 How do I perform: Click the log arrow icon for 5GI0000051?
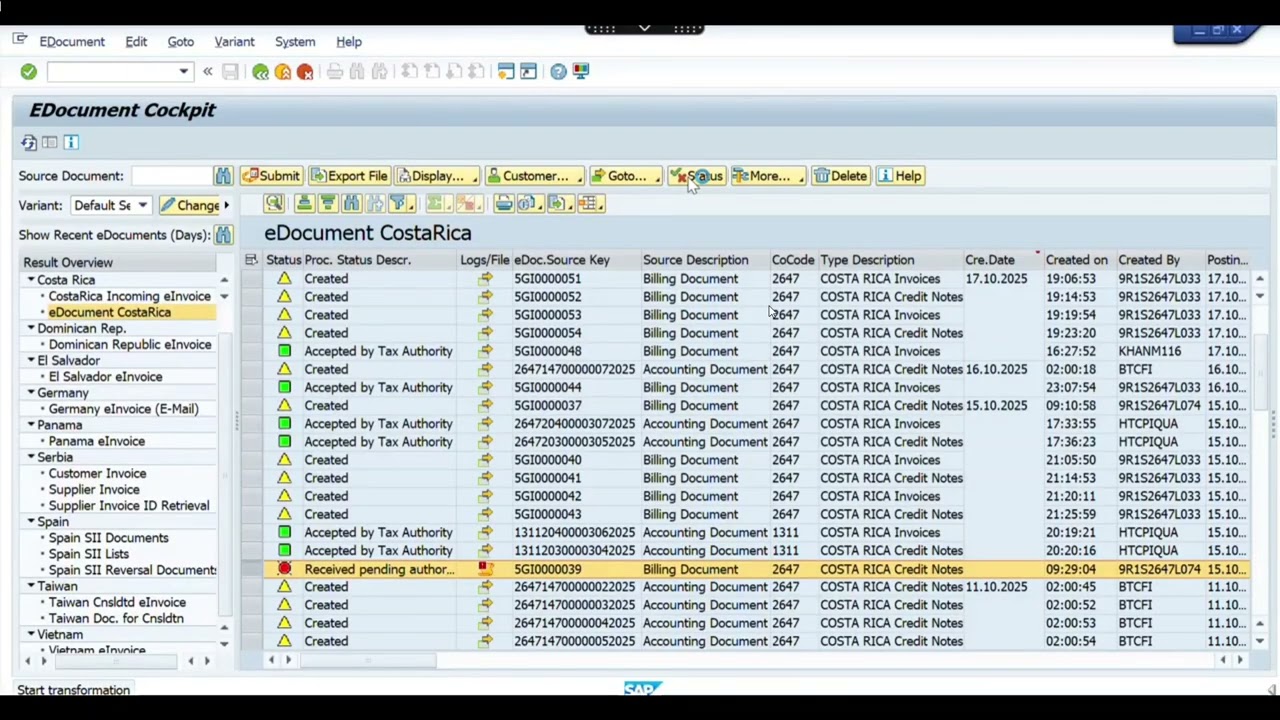pos(485,279)
